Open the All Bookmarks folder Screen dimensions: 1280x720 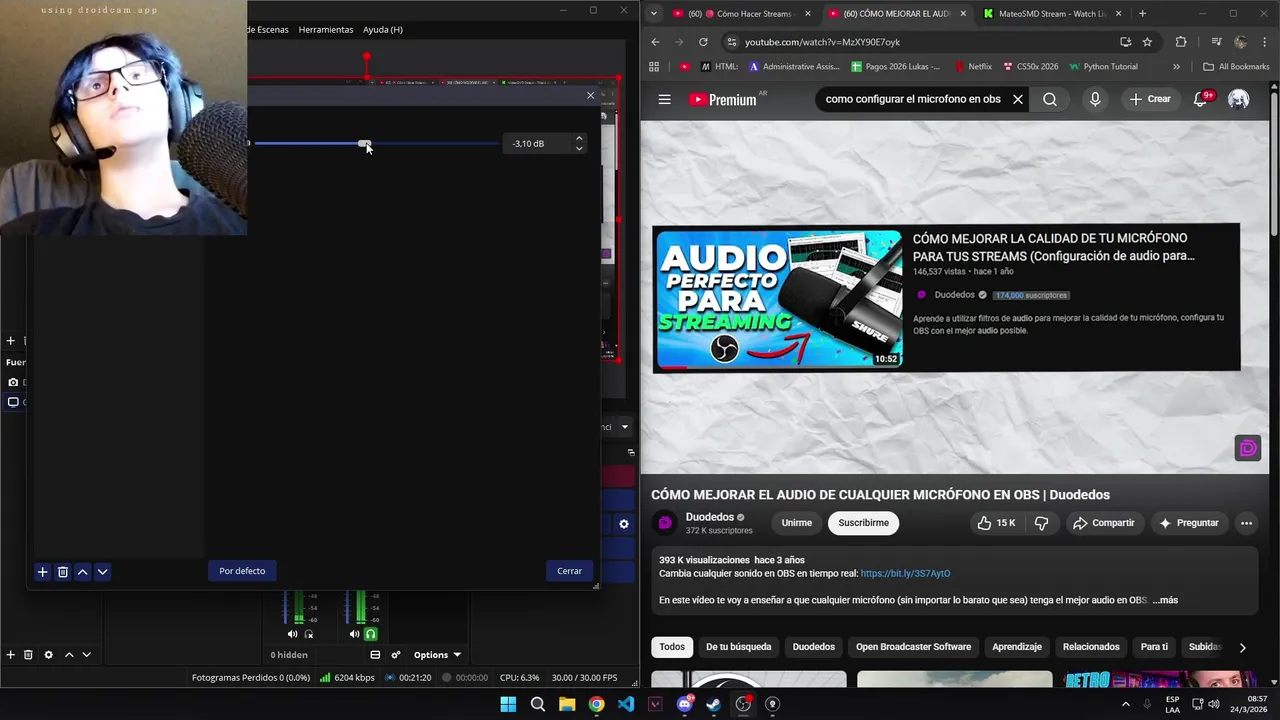(1236, 67)
